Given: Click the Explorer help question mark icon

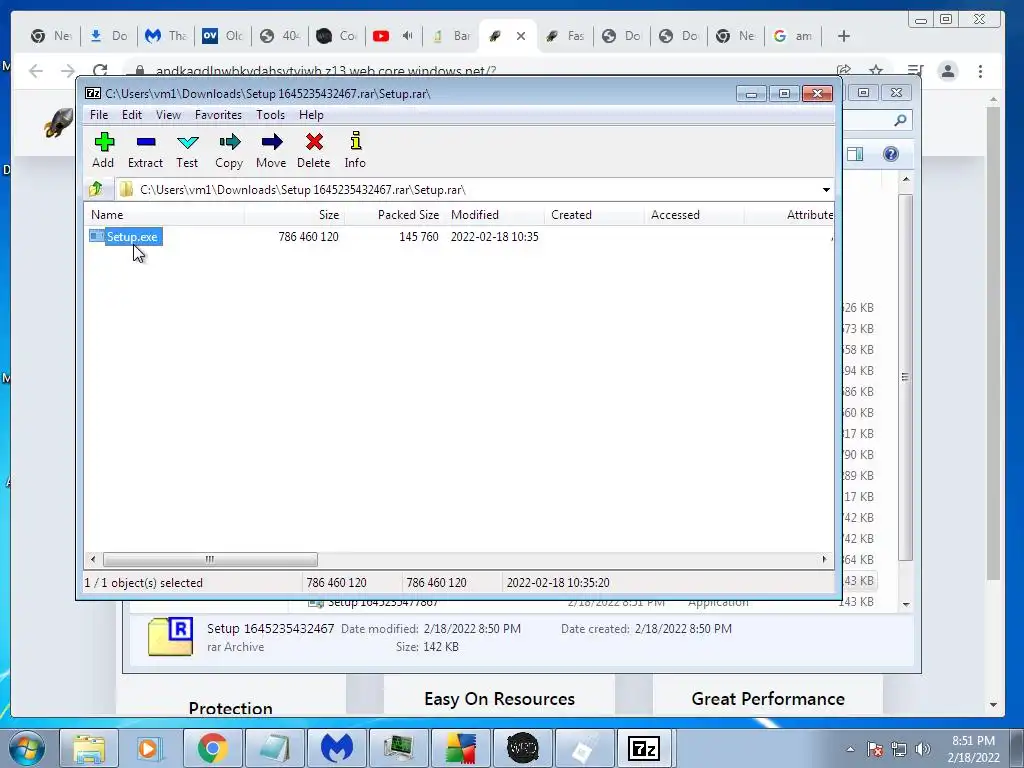Looking at the screenshot, I should pos(891,154).
